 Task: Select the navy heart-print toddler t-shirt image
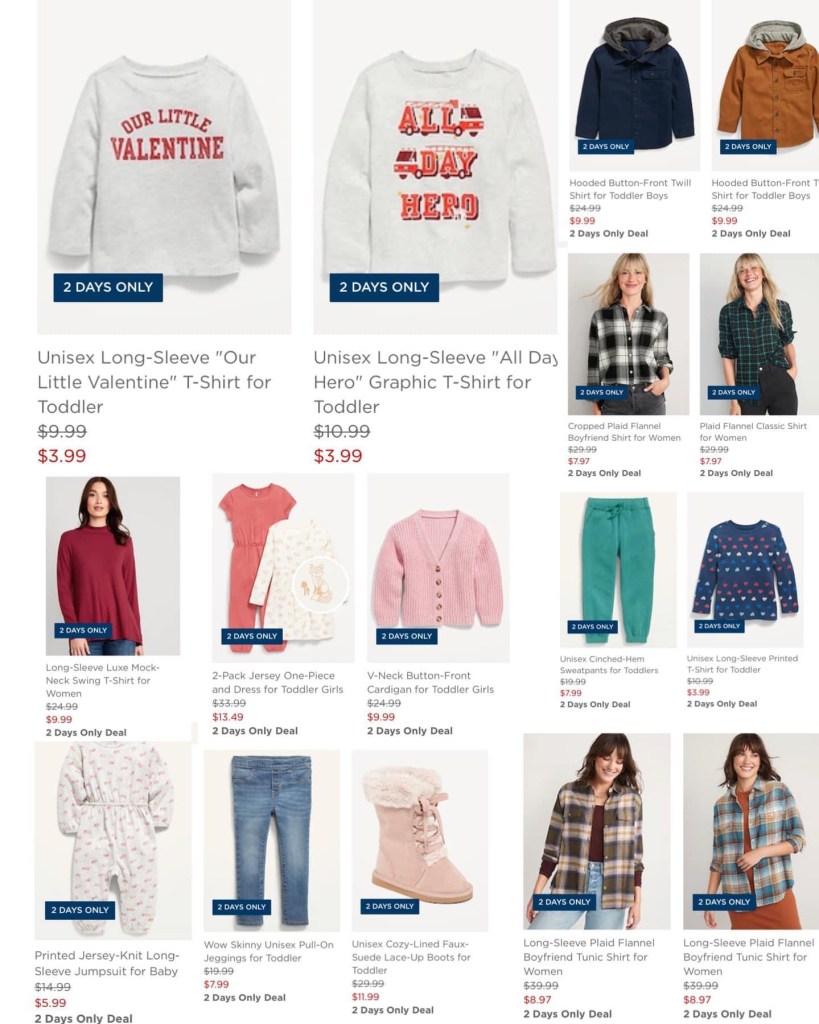pos(745,570)
